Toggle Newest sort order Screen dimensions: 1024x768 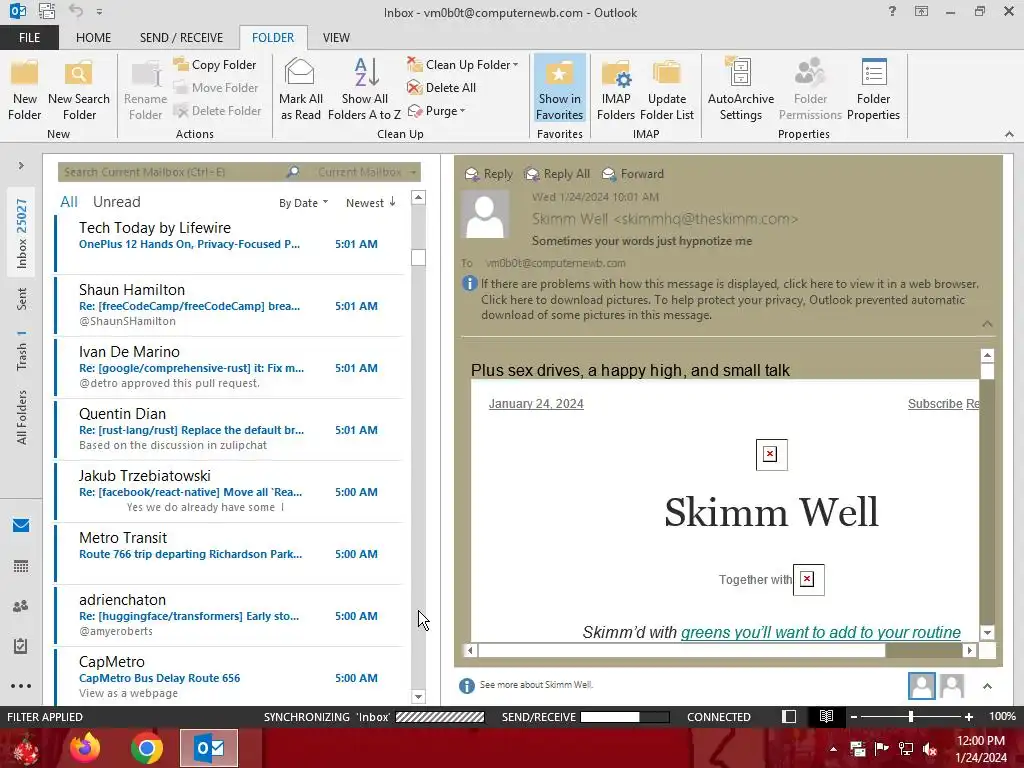[x=371, y=203]
